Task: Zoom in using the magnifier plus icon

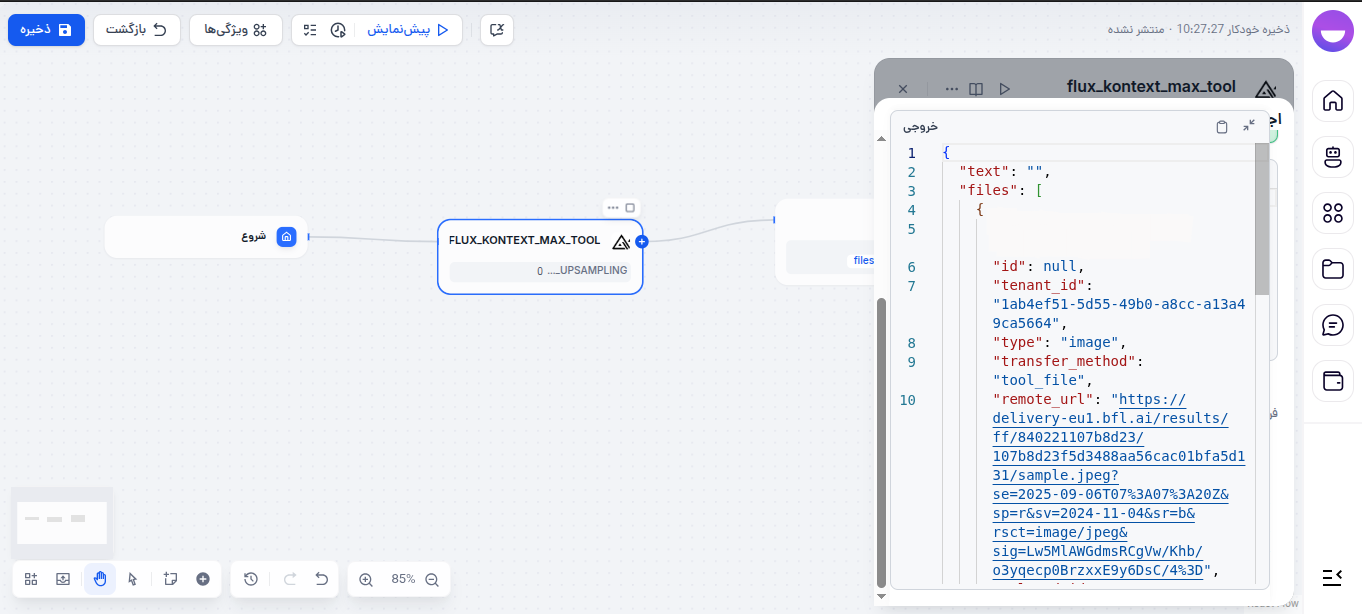Action: (365, 579)
